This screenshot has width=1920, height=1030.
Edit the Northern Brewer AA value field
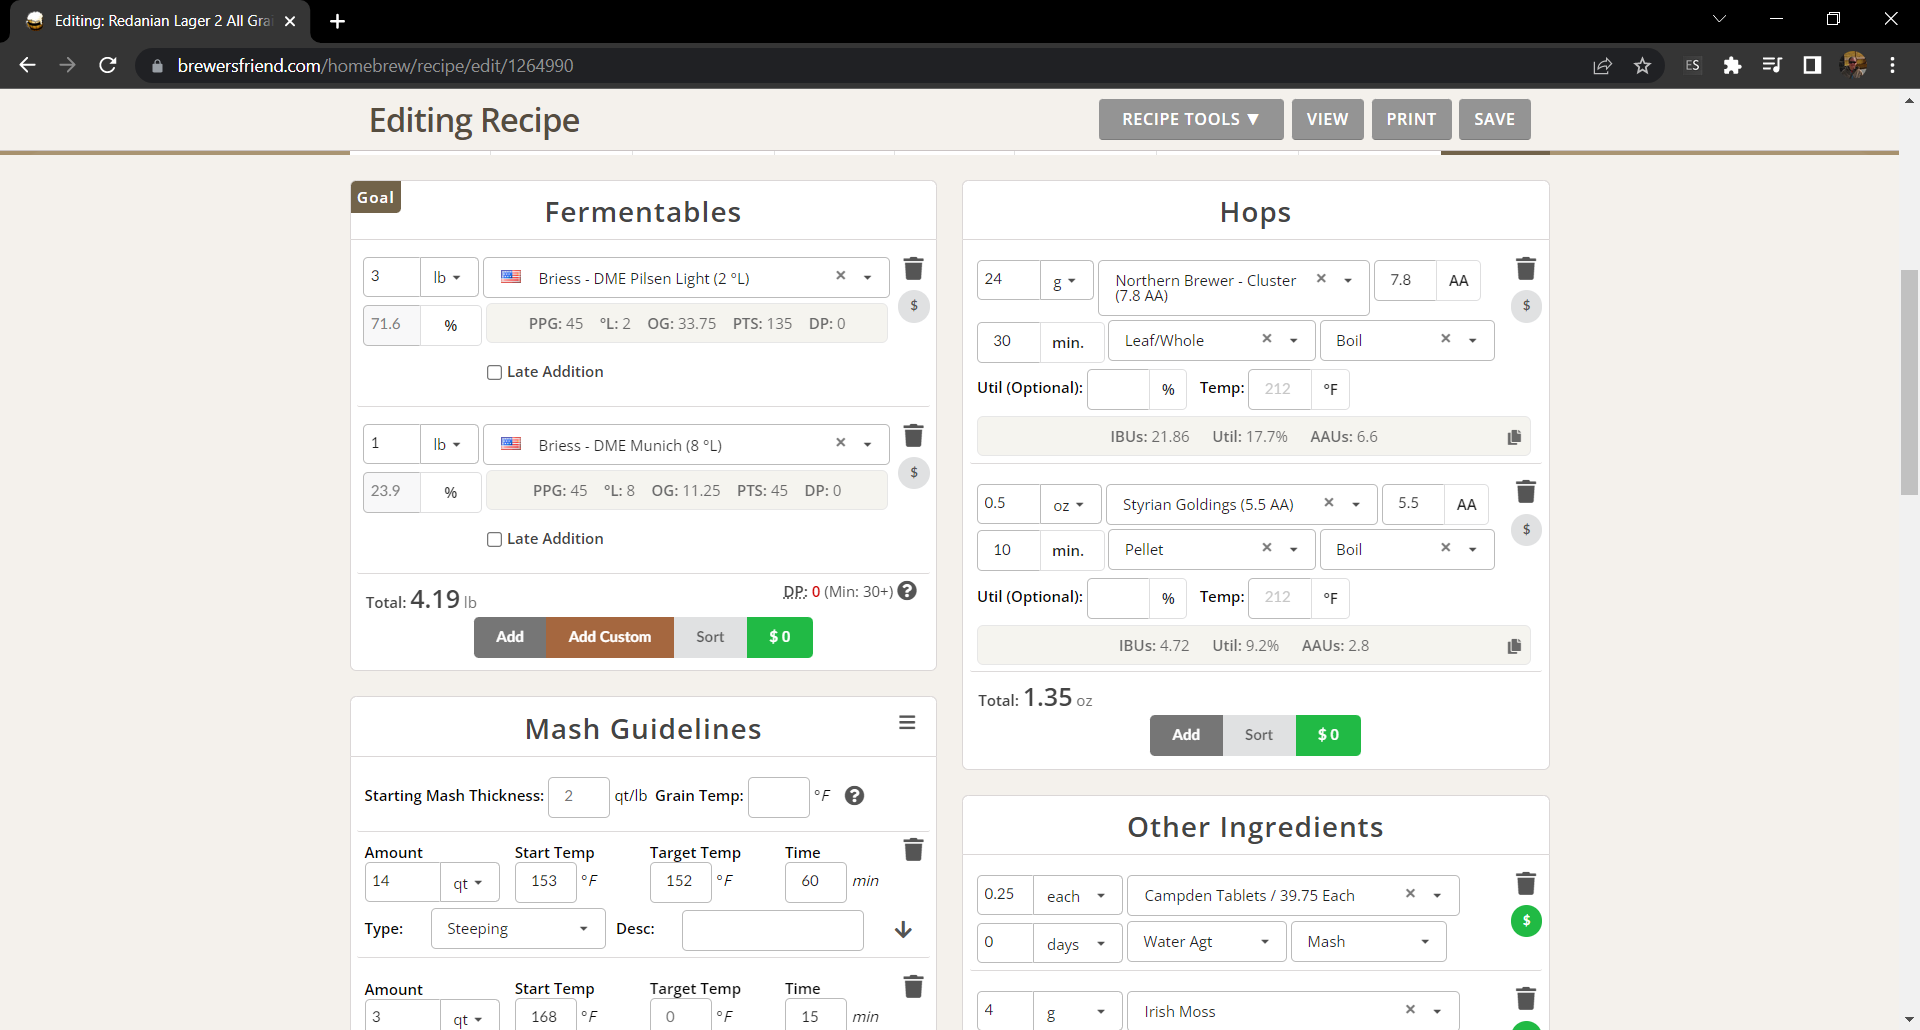[1405, 281]
